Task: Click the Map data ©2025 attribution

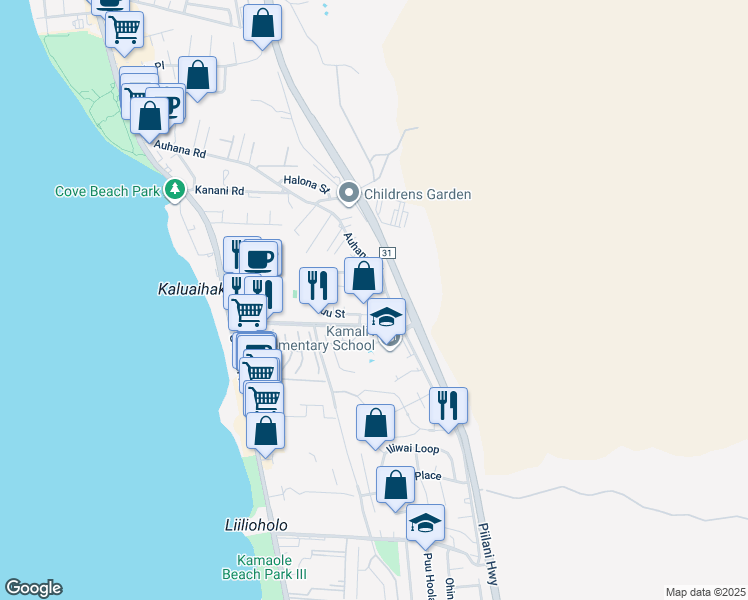Action: pos(706,592)
